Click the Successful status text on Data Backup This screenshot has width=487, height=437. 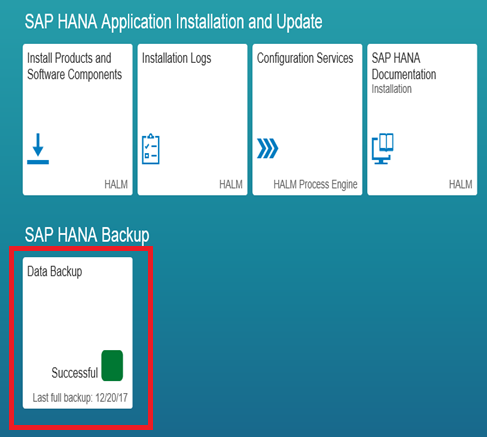(75, 373)
